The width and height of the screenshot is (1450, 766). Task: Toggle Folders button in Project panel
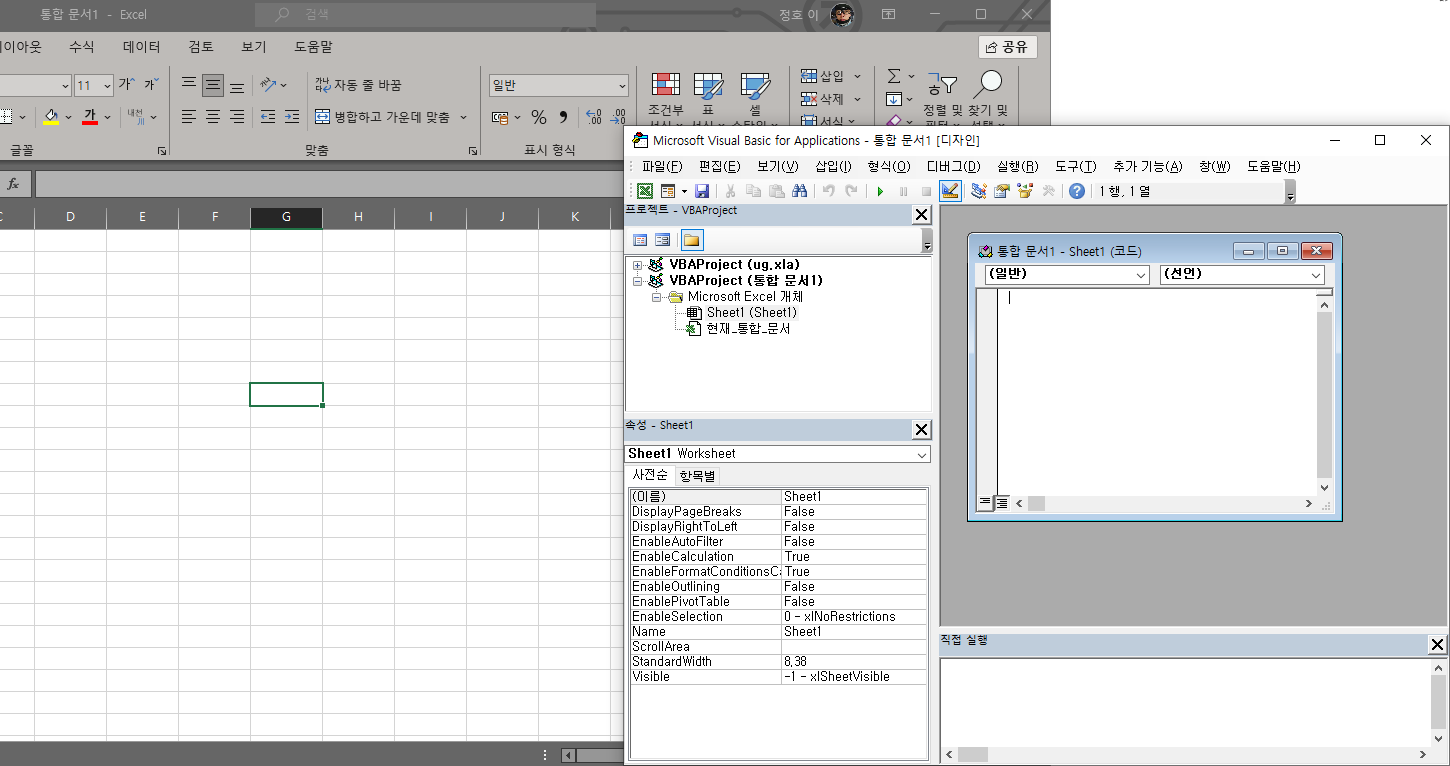[x=692, y=240]
